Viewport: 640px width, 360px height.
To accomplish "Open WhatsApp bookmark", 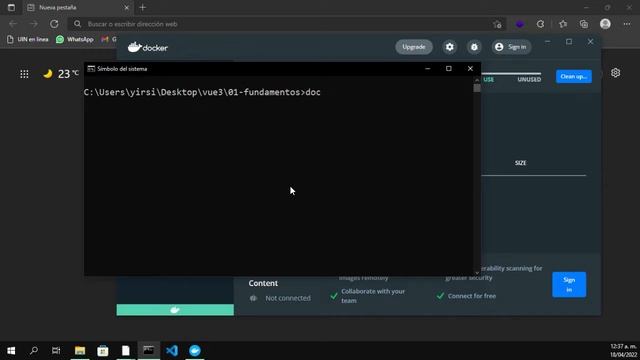I will 75,39.
